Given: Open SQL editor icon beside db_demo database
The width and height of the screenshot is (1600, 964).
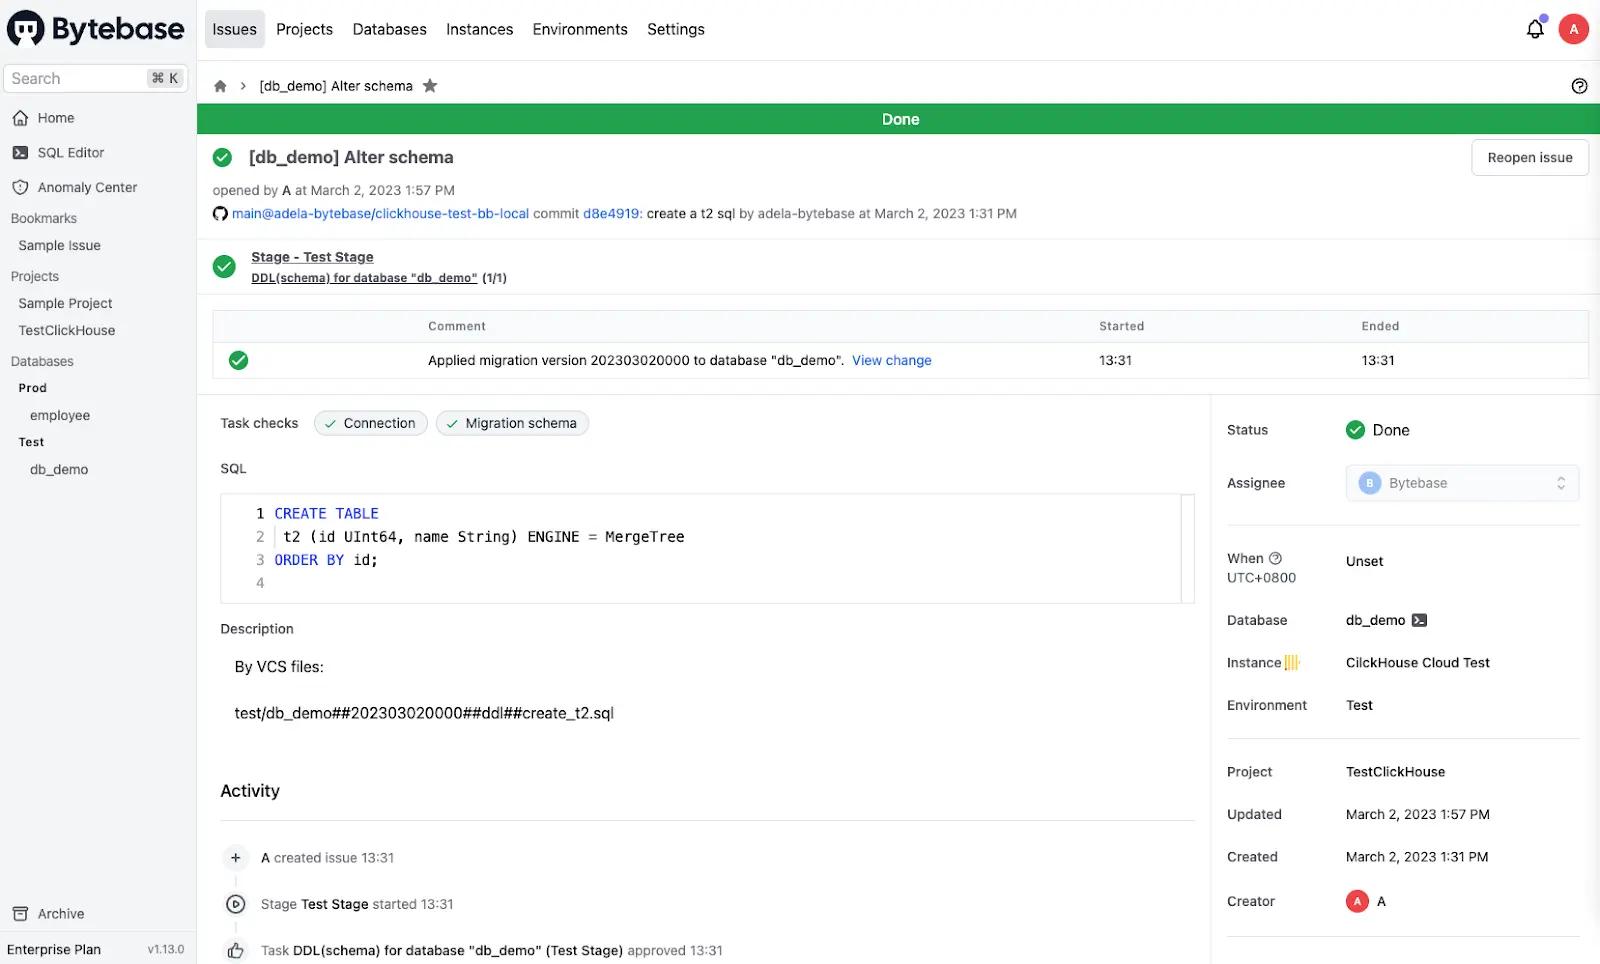Looking at the screenshot, I should click(1419, 620).
